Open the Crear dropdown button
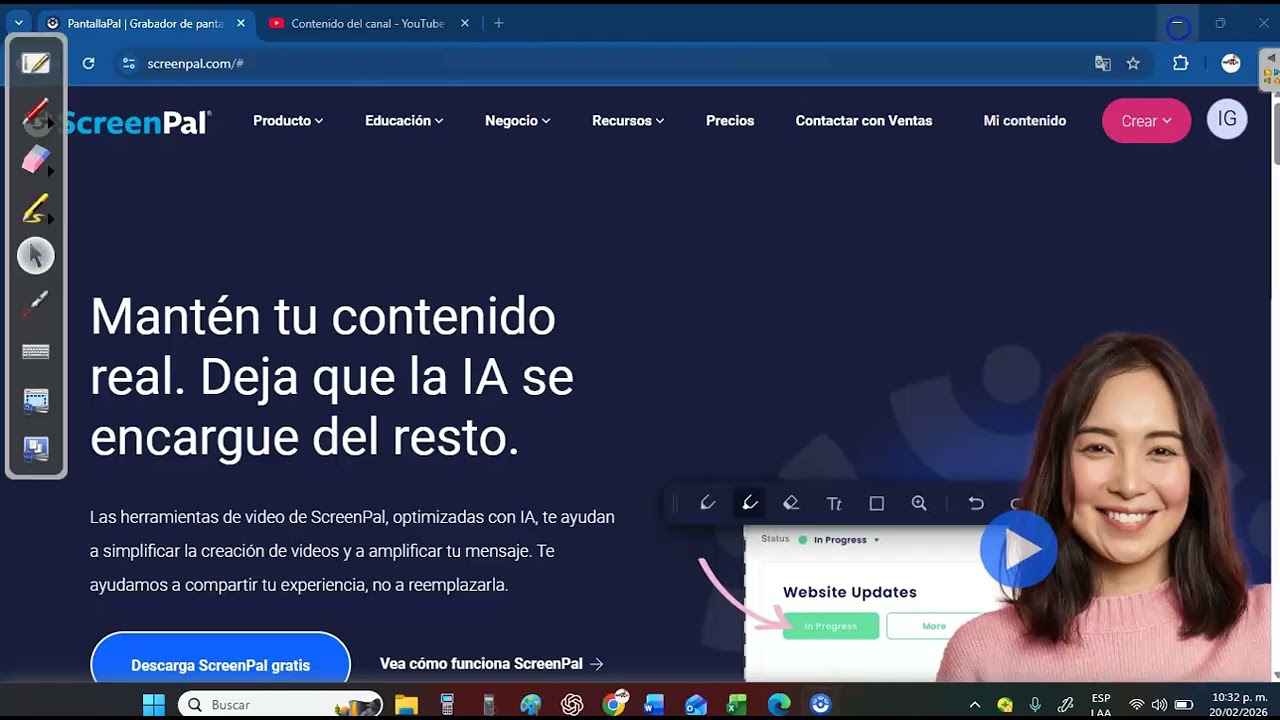This screenshot has width=1280, height=720. pos(1146,120)
